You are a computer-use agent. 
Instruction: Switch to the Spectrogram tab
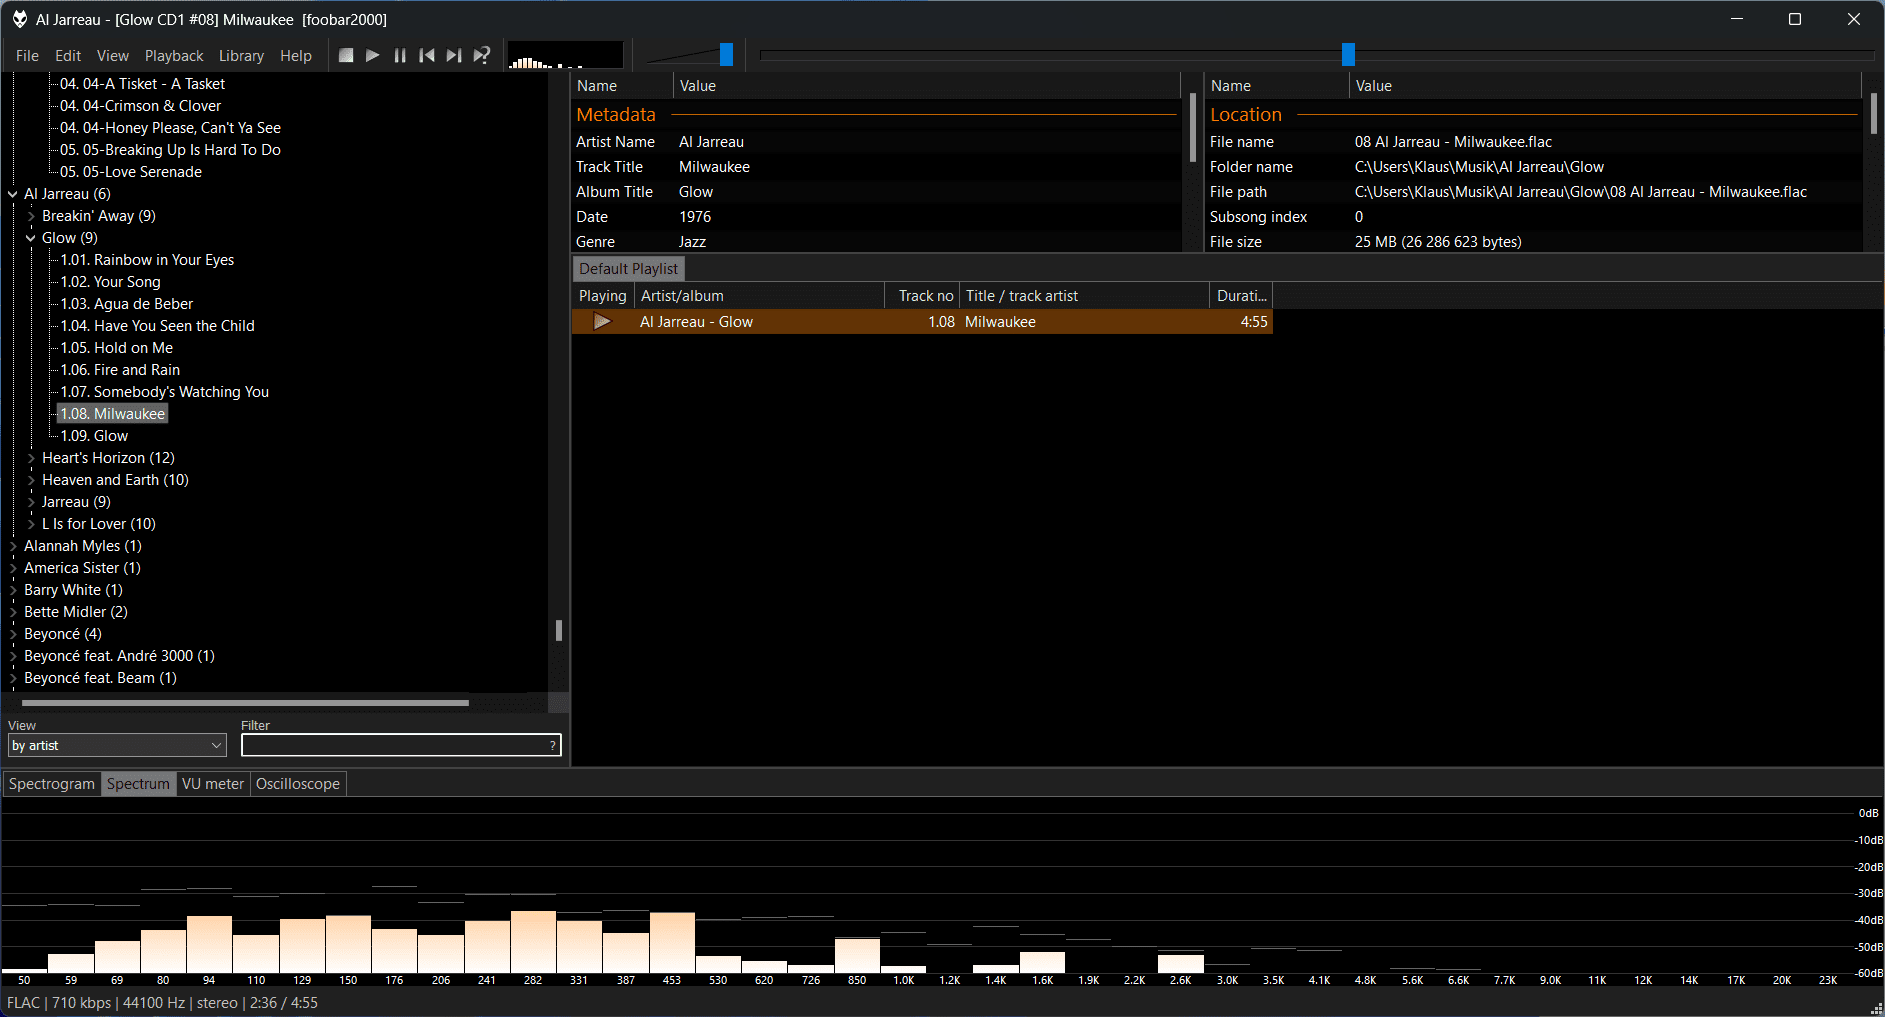52,784
